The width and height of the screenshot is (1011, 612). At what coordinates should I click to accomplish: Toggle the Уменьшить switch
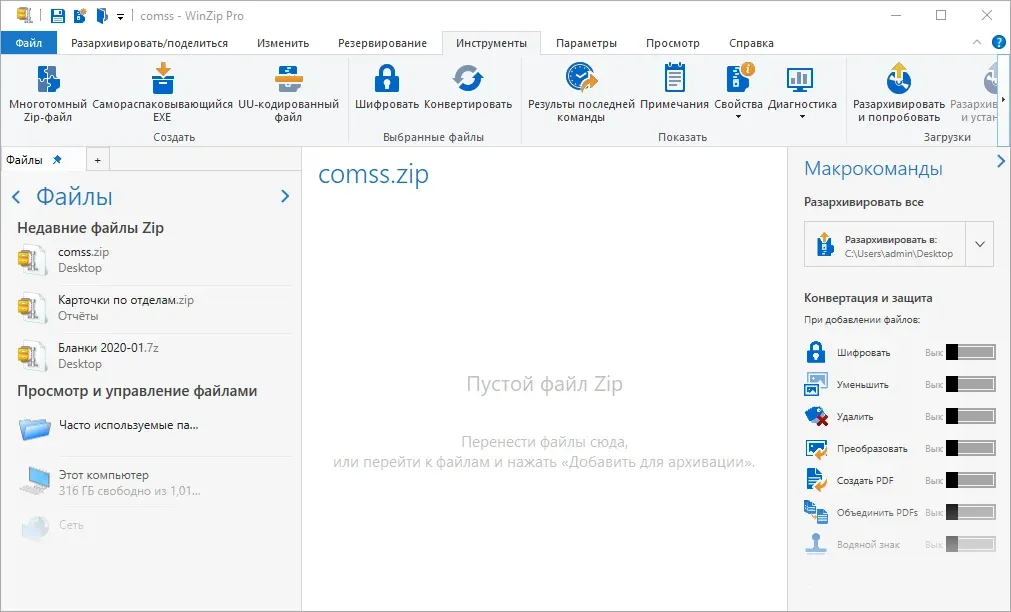tap(970, 384)
